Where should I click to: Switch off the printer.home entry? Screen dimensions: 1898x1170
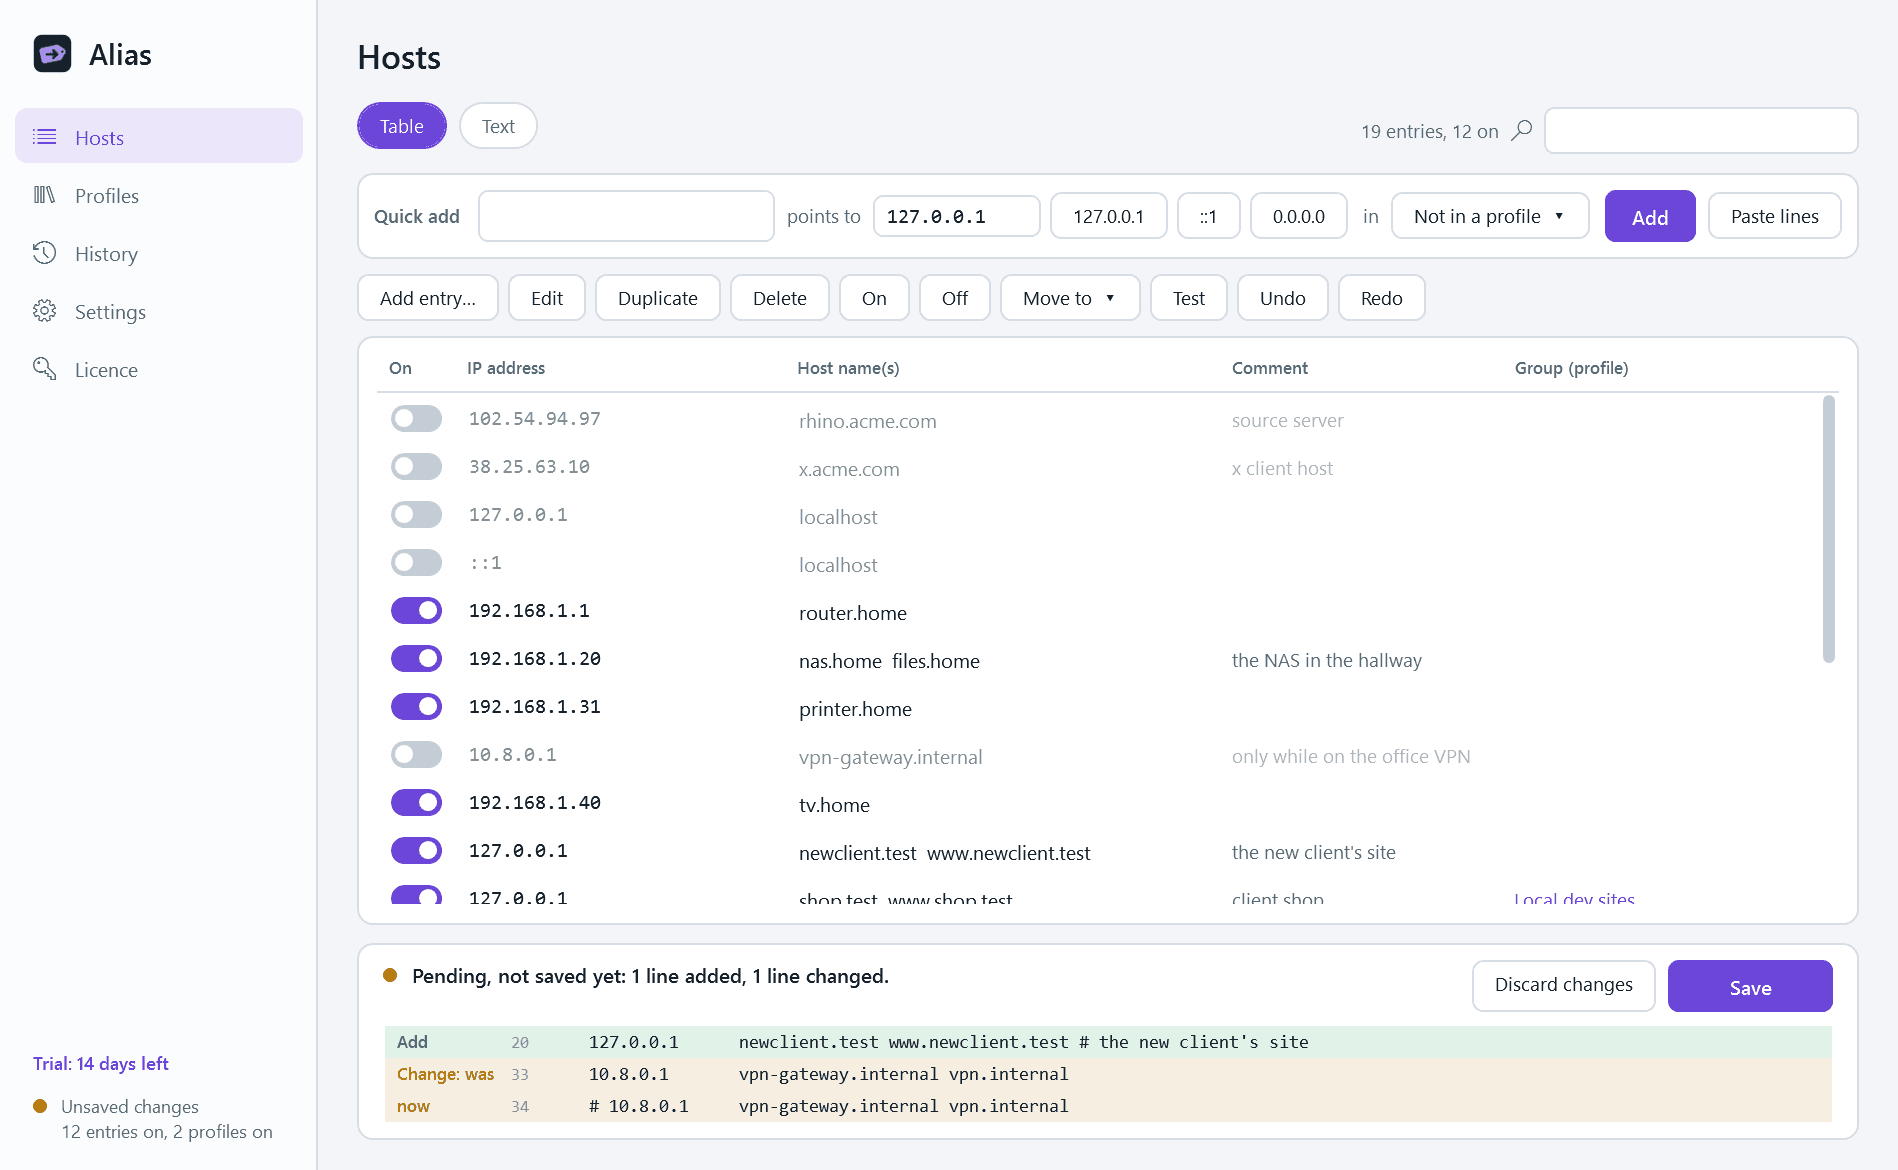[416, 707]
